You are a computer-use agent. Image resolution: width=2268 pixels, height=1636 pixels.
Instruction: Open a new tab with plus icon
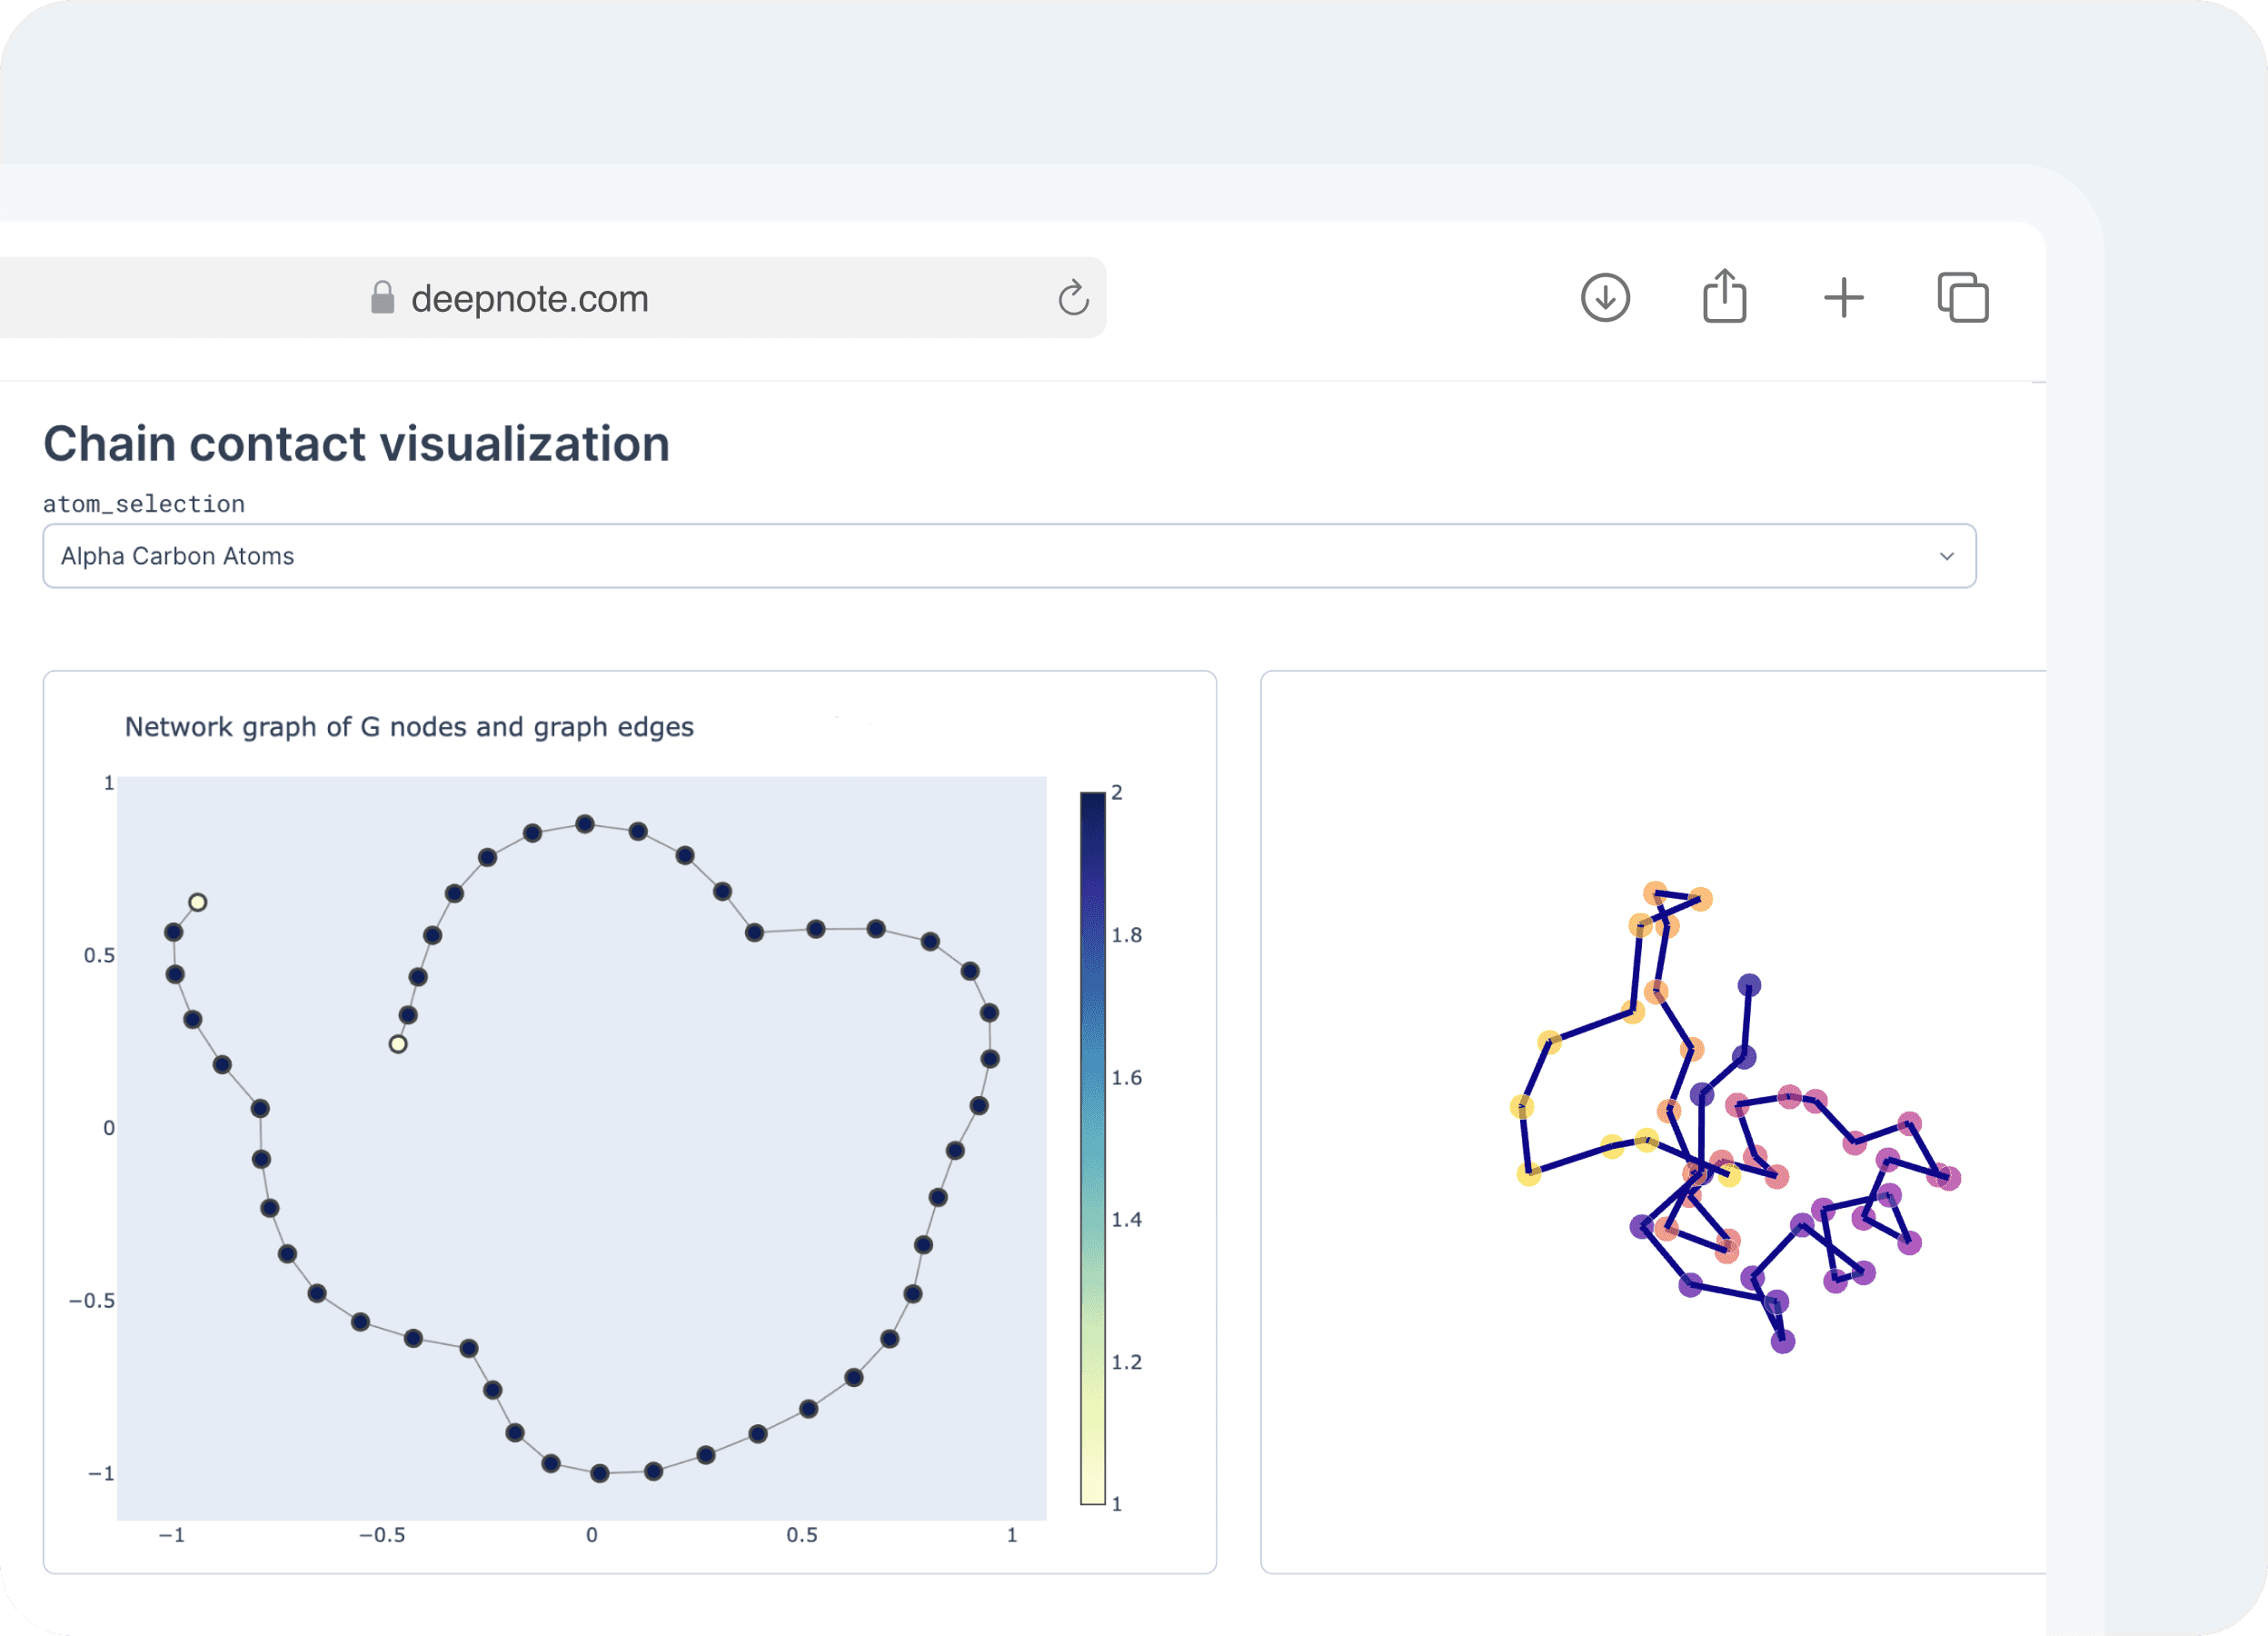point(1843,298)
